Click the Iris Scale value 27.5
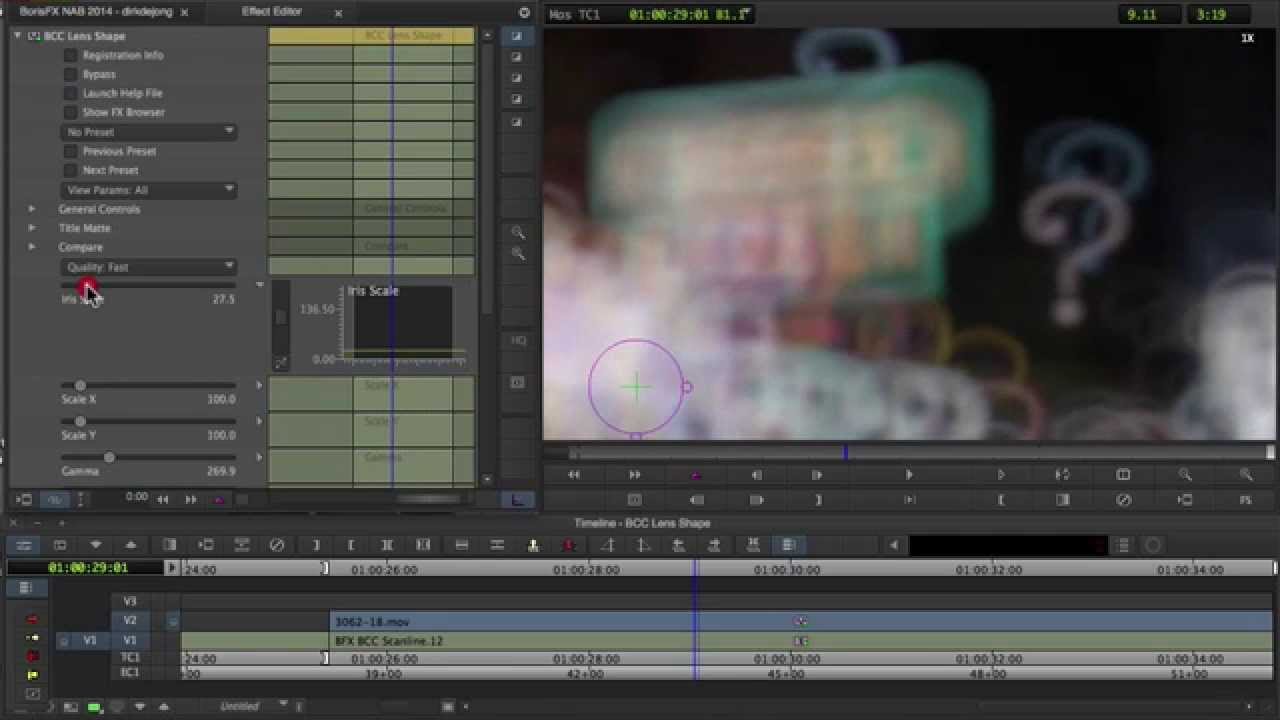 [223, 299]
